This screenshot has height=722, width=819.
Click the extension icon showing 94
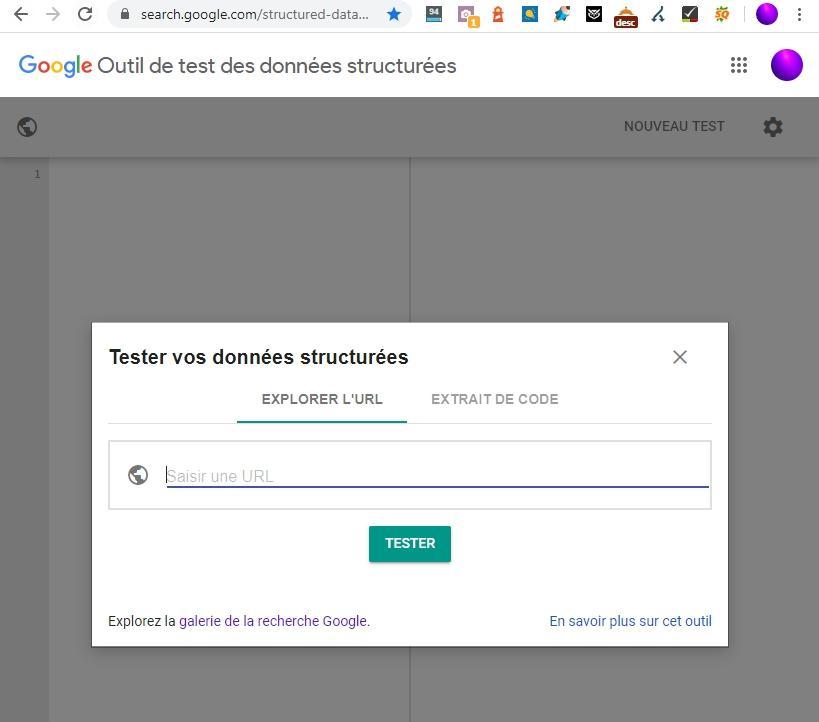tap(434, 15)
